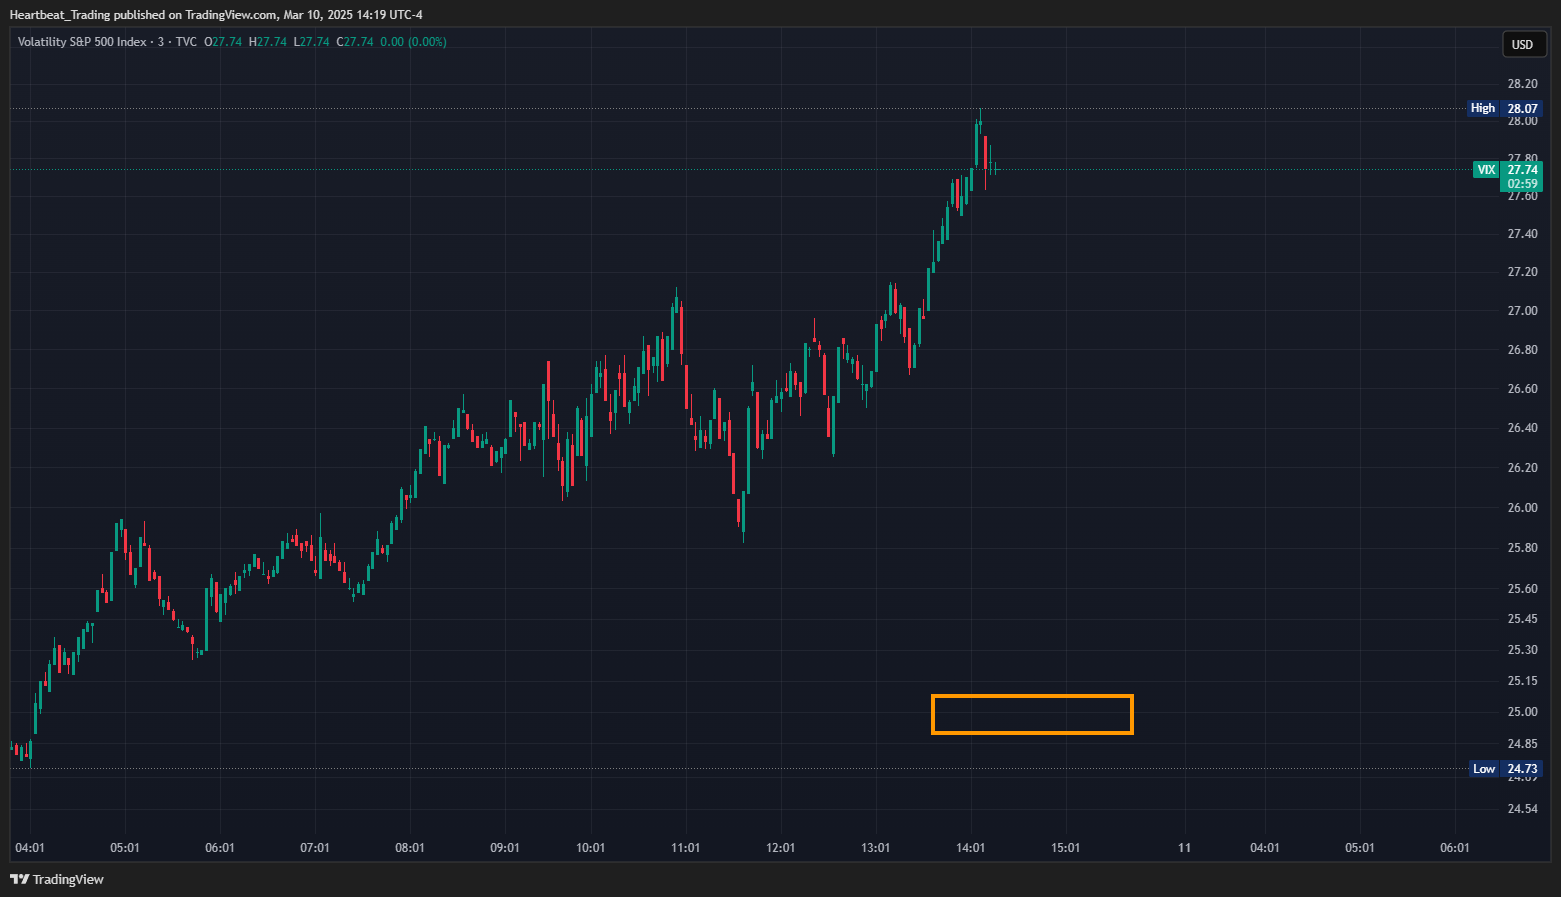
Task: Click the High 28.07 price label
Action: pyautogui.click(x=1505, y=108)
